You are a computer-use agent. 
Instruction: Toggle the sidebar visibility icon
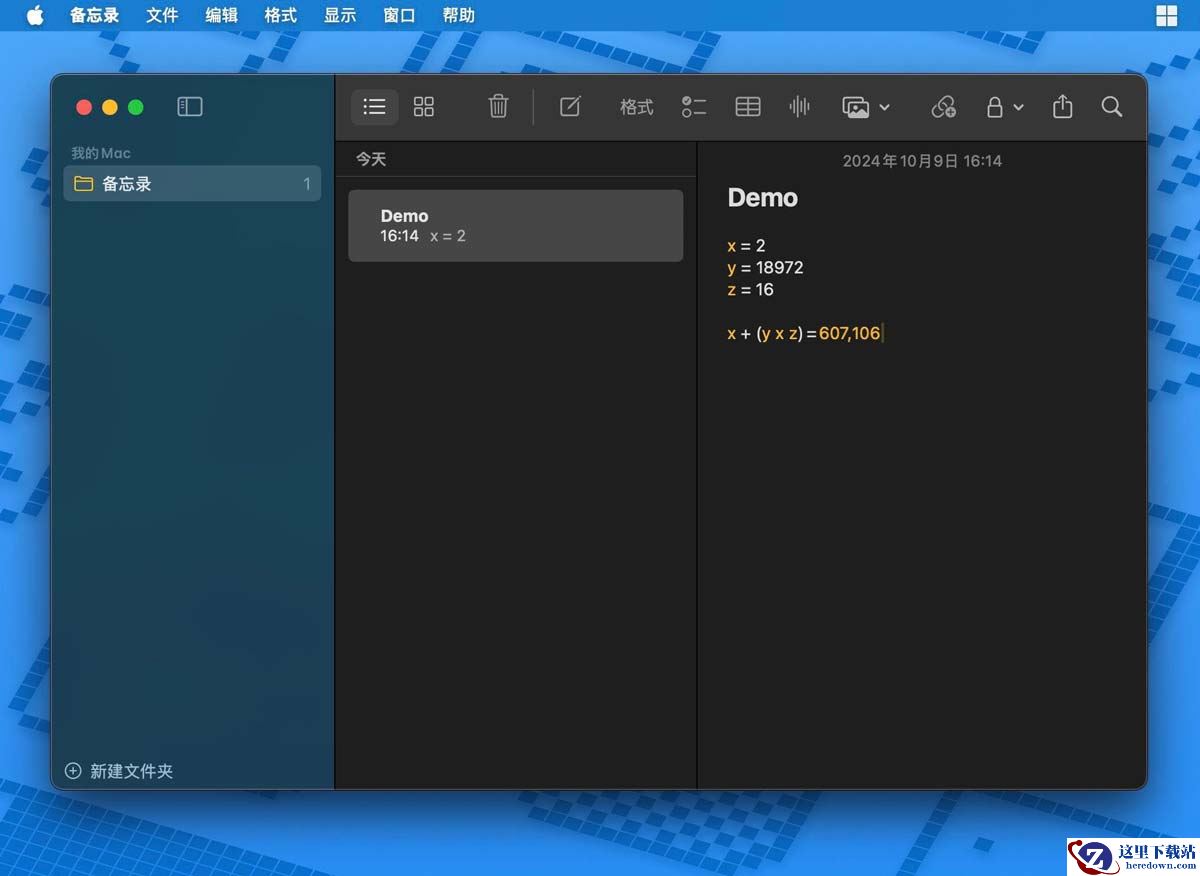pyautogui.click(x=190, y=107)
